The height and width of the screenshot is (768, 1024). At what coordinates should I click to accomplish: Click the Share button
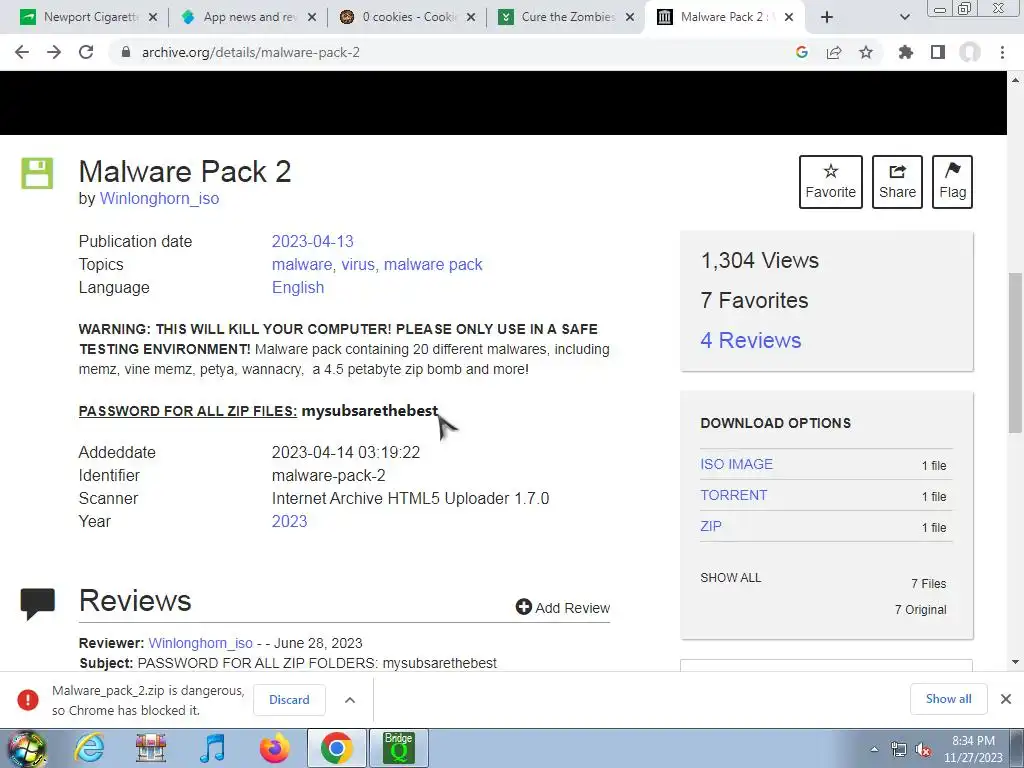coord(897,182)
